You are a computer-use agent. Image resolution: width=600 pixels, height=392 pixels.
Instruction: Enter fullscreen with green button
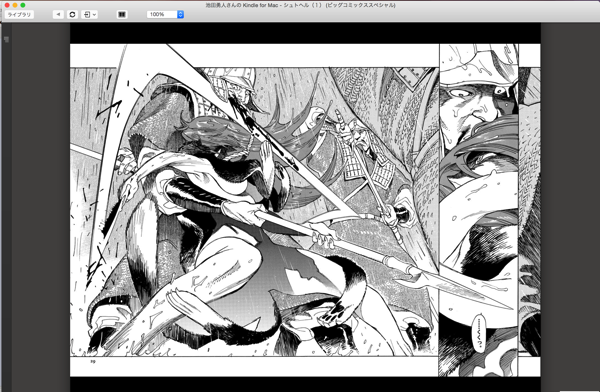click(23, 5)
